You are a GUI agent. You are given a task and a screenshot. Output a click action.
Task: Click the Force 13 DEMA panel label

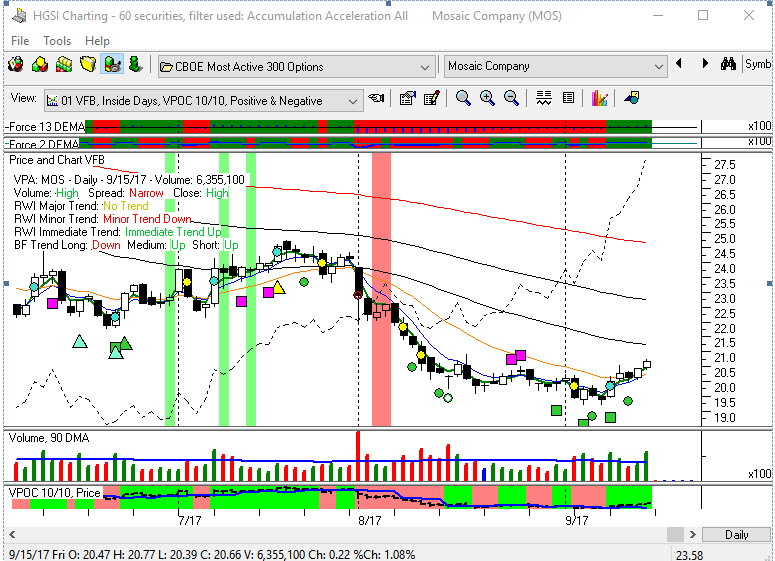point(45,127)
